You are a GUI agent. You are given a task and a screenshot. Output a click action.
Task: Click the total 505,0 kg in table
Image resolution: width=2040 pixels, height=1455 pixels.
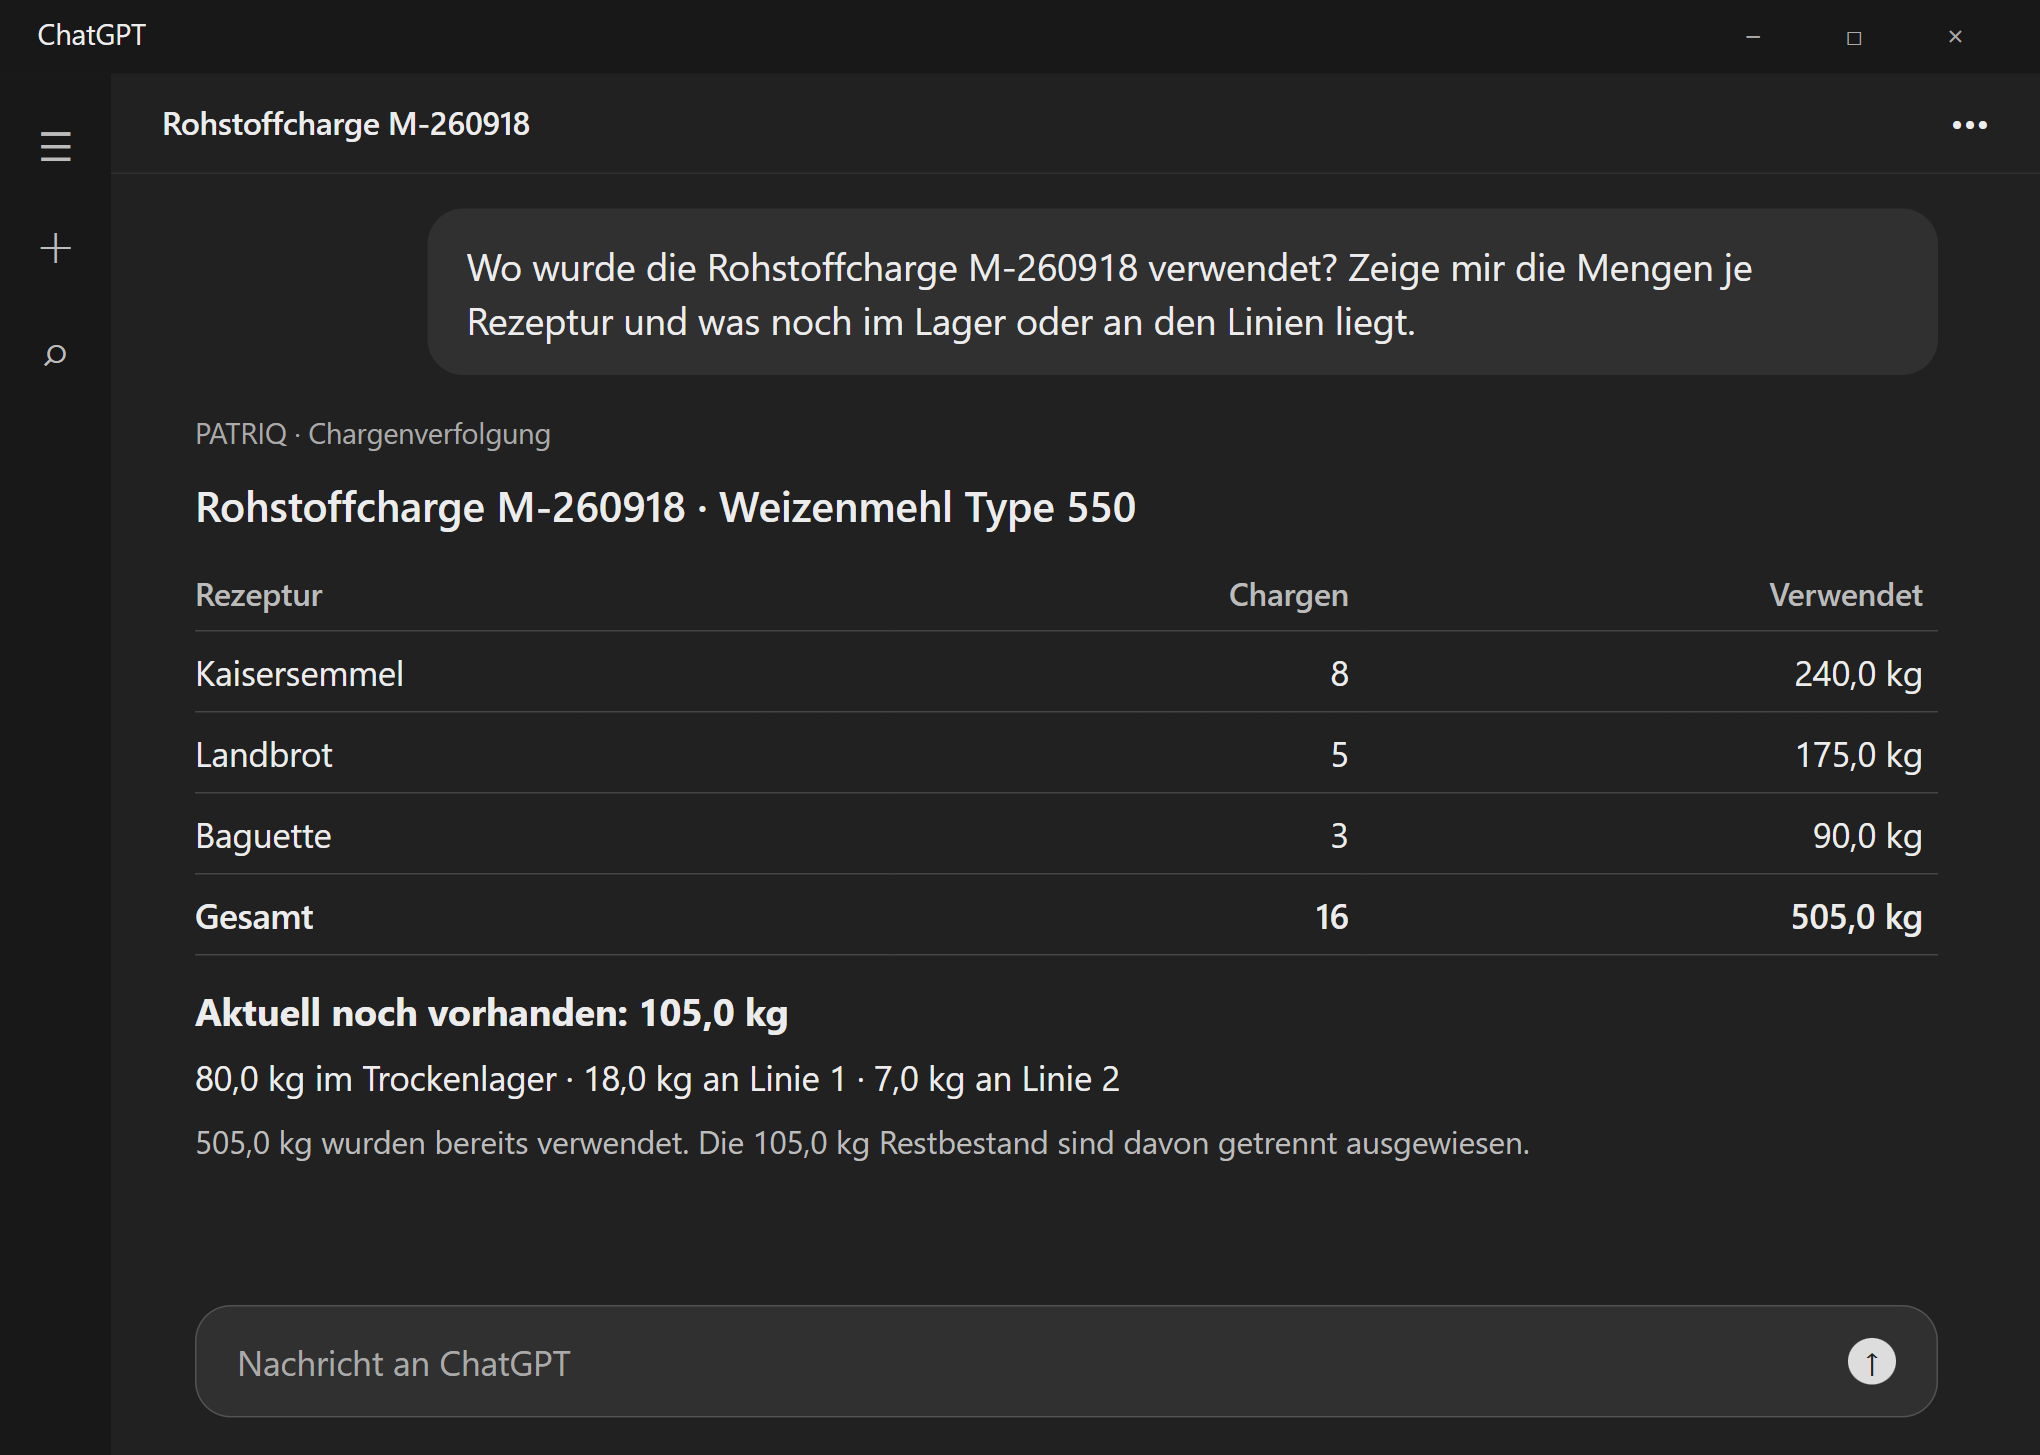(x=1856, y=917)
